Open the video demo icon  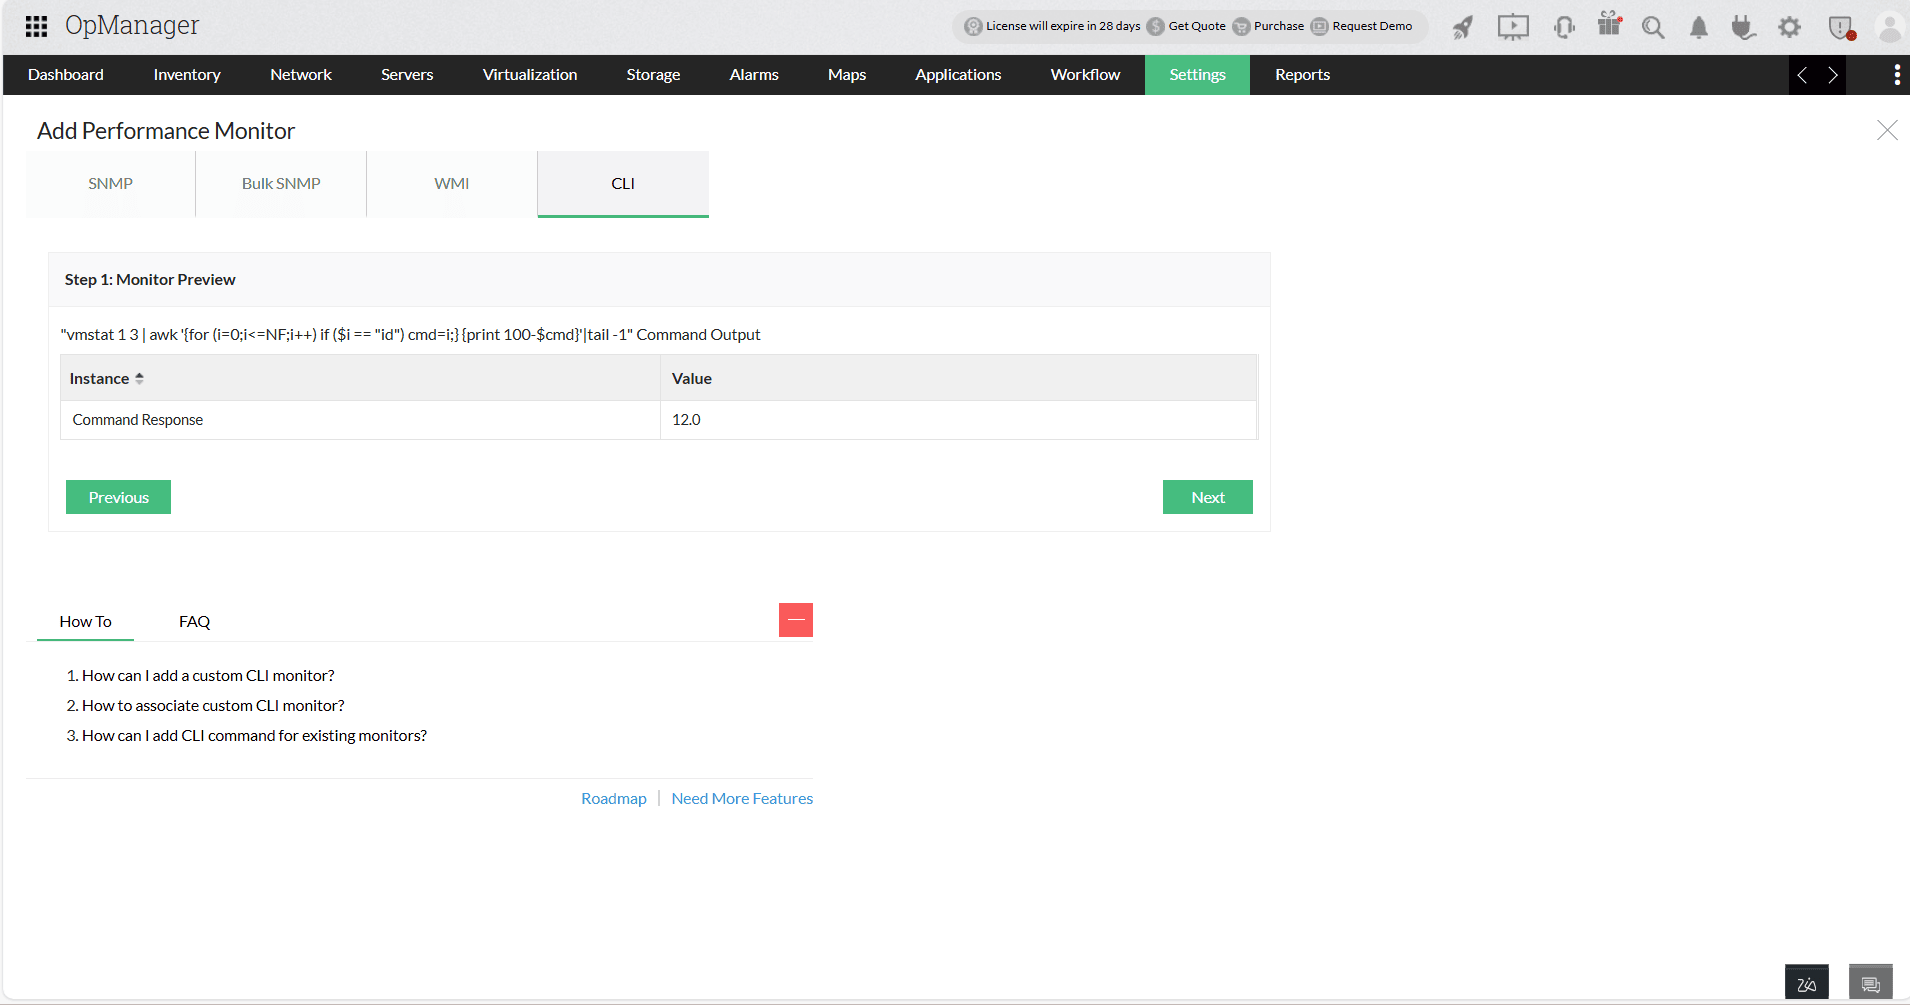tap(1512, 27)
